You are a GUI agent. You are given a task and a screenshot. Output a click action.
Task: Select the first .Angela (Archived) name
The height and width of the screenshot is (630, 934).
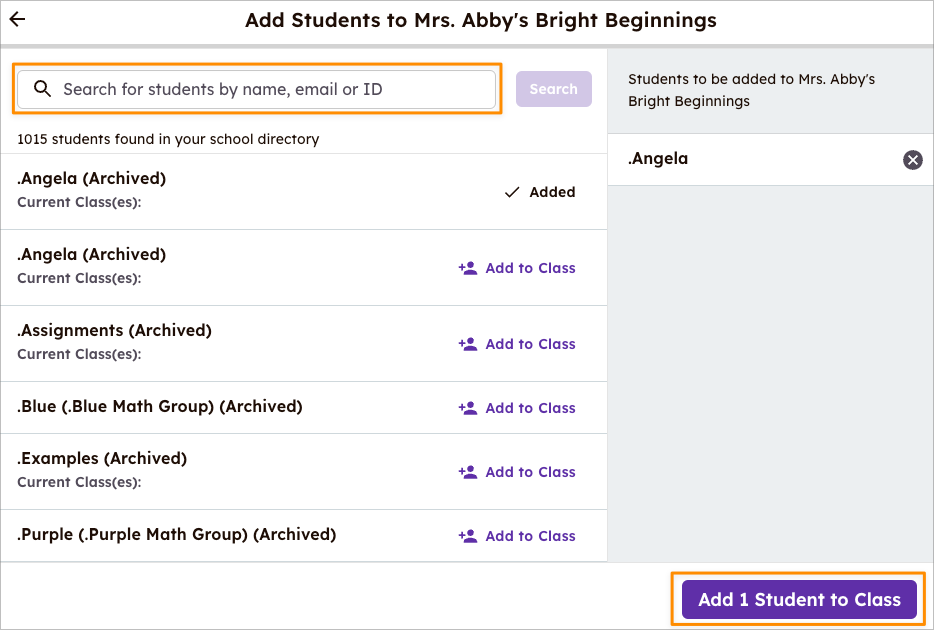click(x=92, y=179)
